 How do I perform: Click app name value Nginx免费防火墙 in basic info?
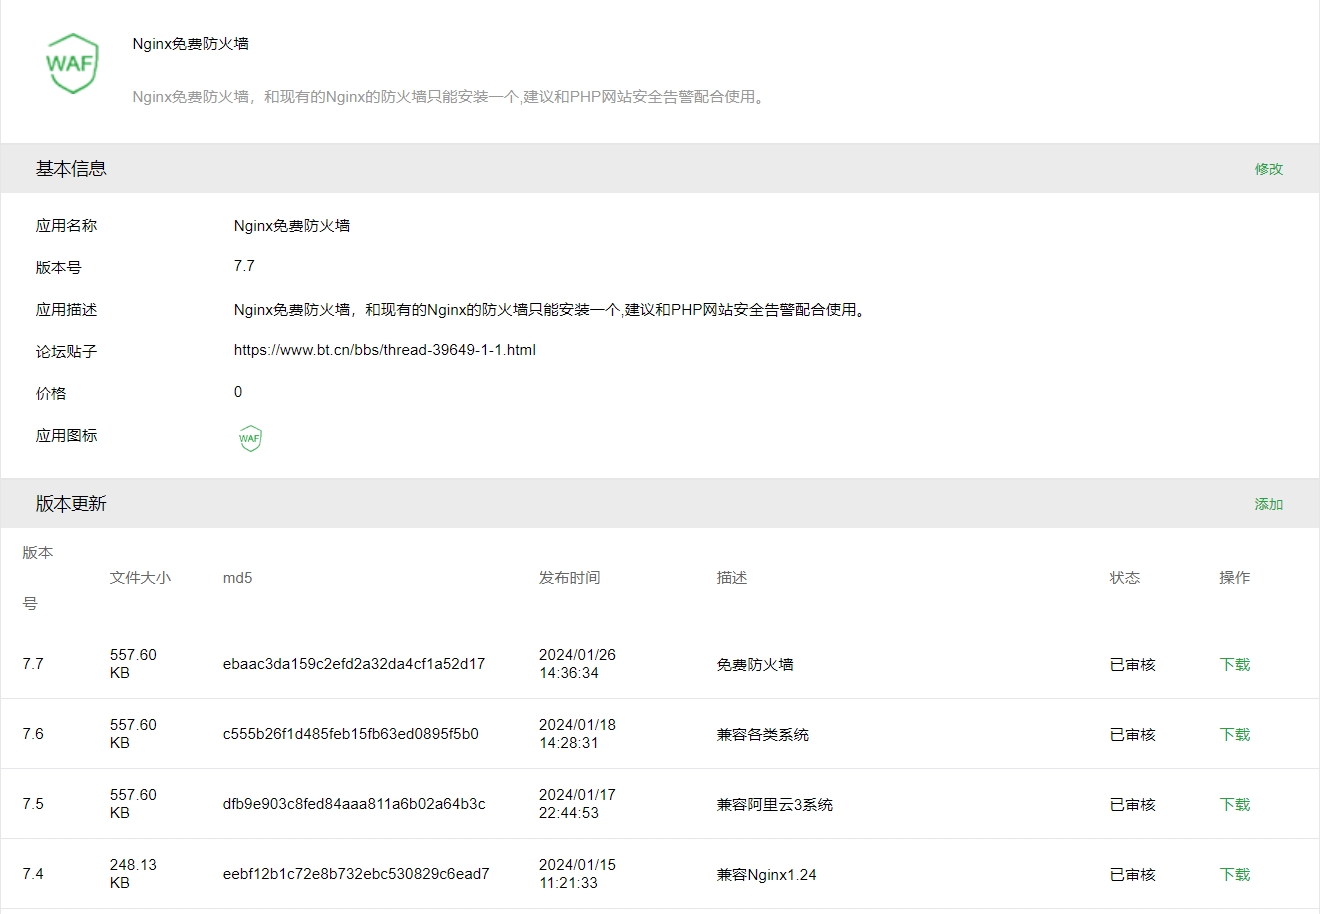pos(292,226)
